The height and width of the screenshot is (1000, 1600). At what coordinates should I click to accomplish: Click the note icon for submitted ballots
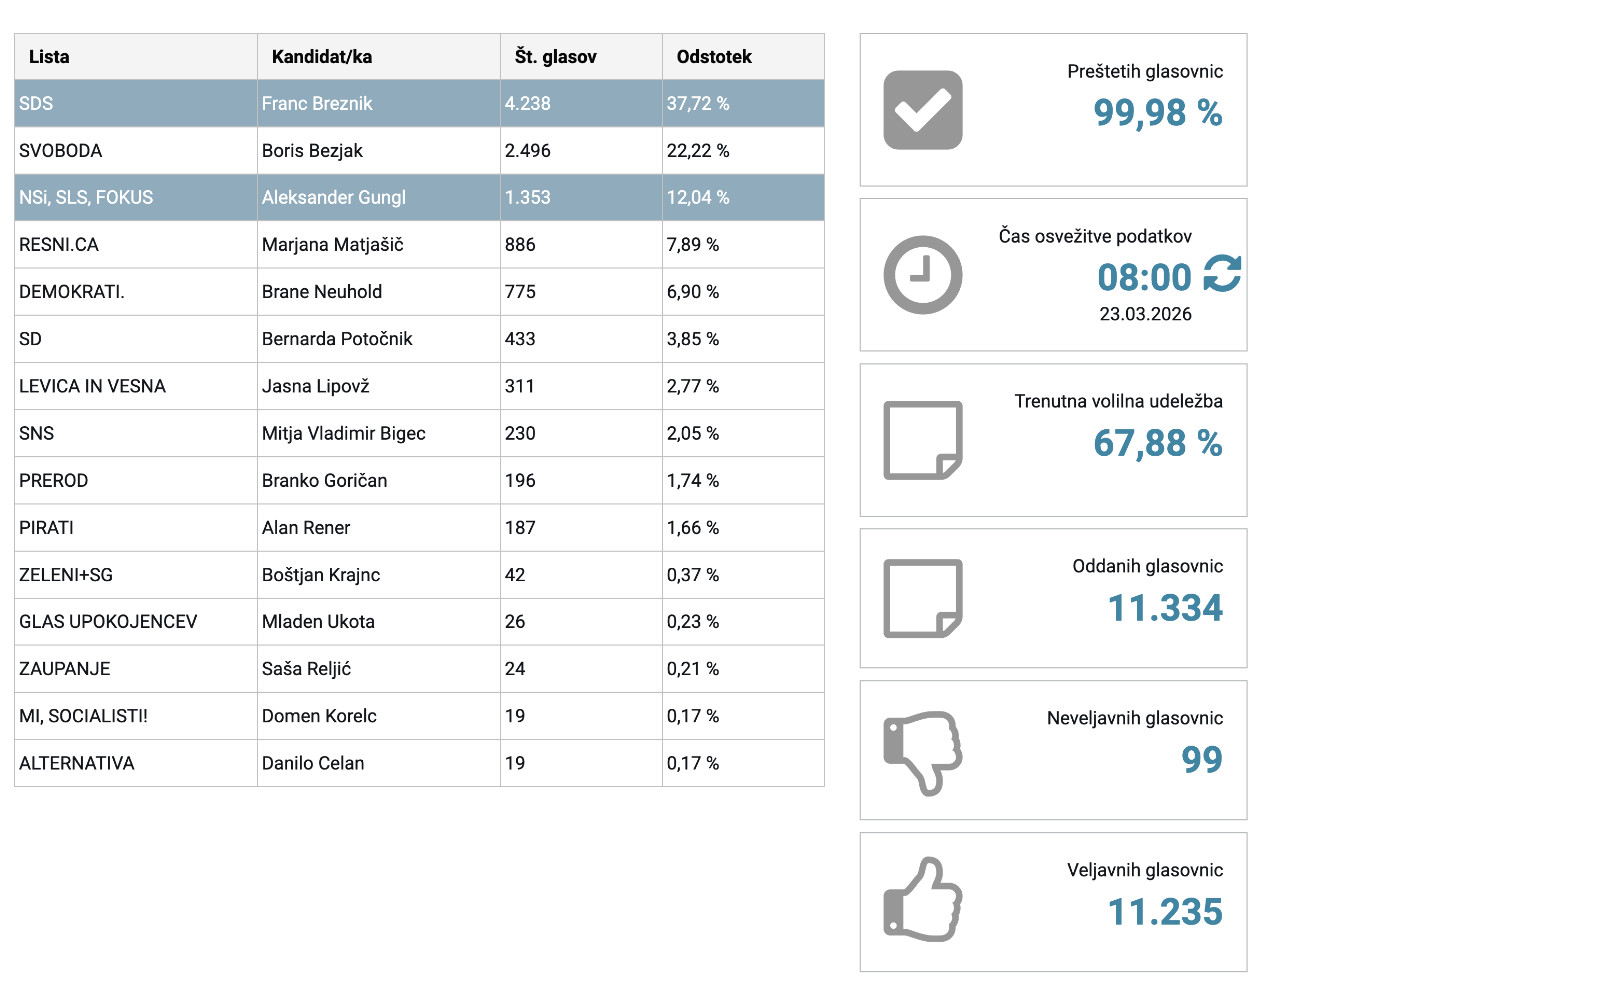tap(922, 598)
